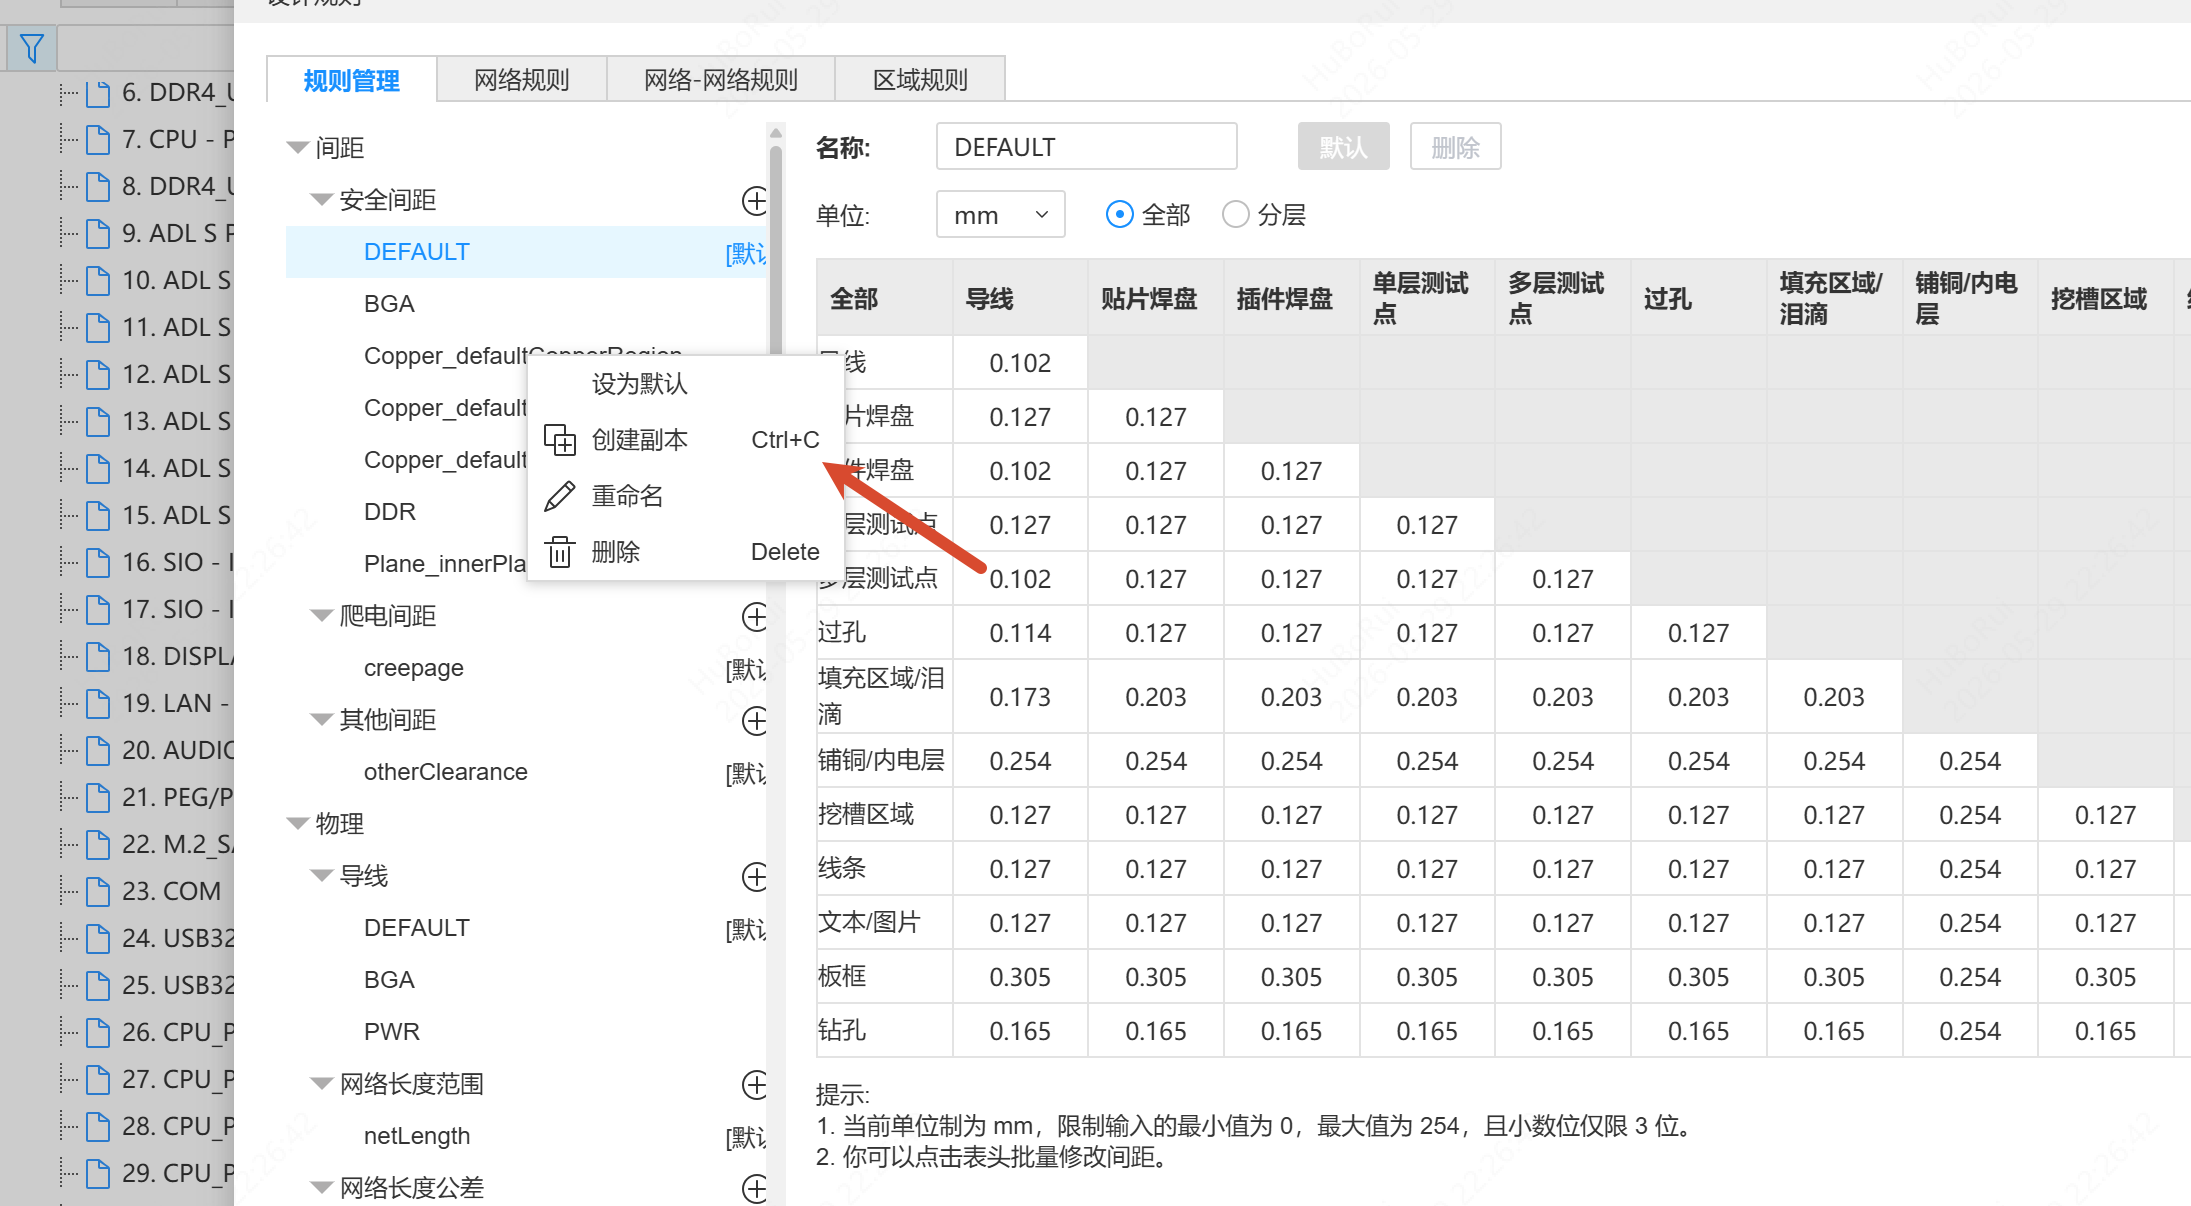Click the pencil icon beside 重命名

tap(560, 496)
